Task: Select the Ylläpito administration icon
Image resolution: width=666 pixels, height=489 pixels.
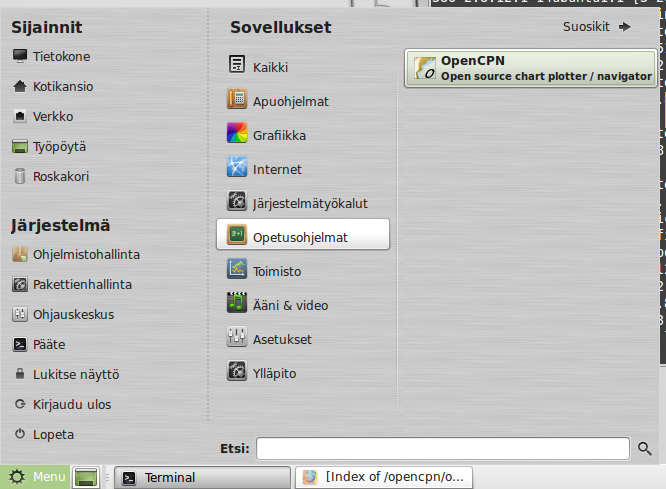Action: point(237,370)
